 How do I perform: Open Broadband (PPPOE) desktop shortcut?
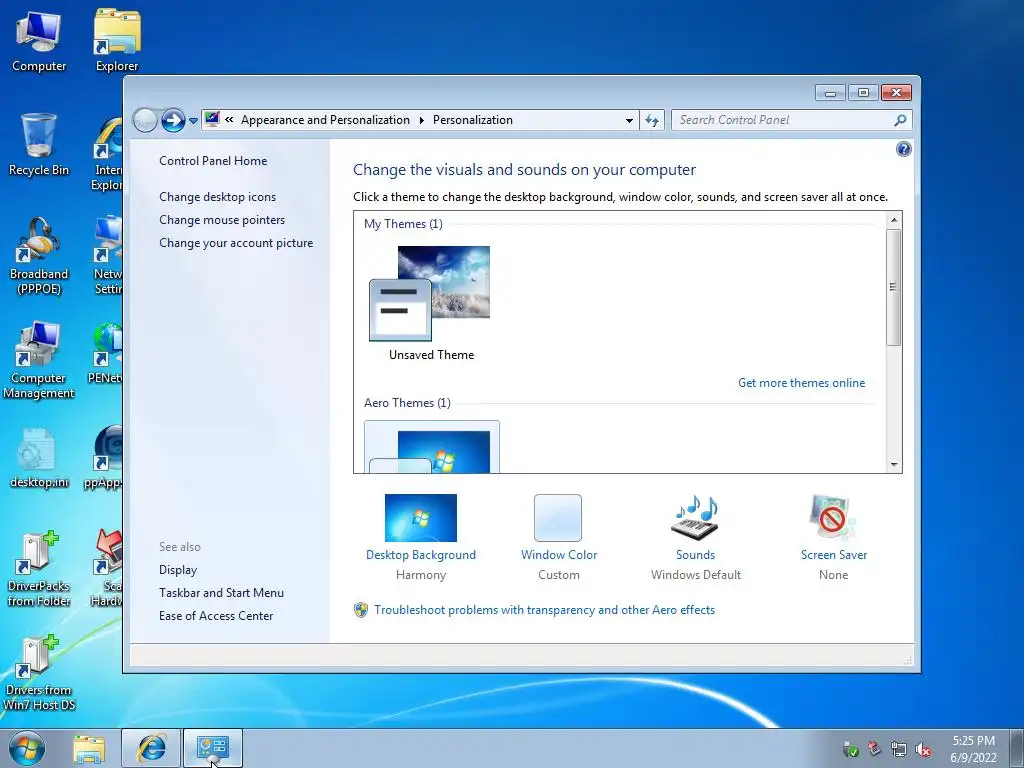click(39, 256)
